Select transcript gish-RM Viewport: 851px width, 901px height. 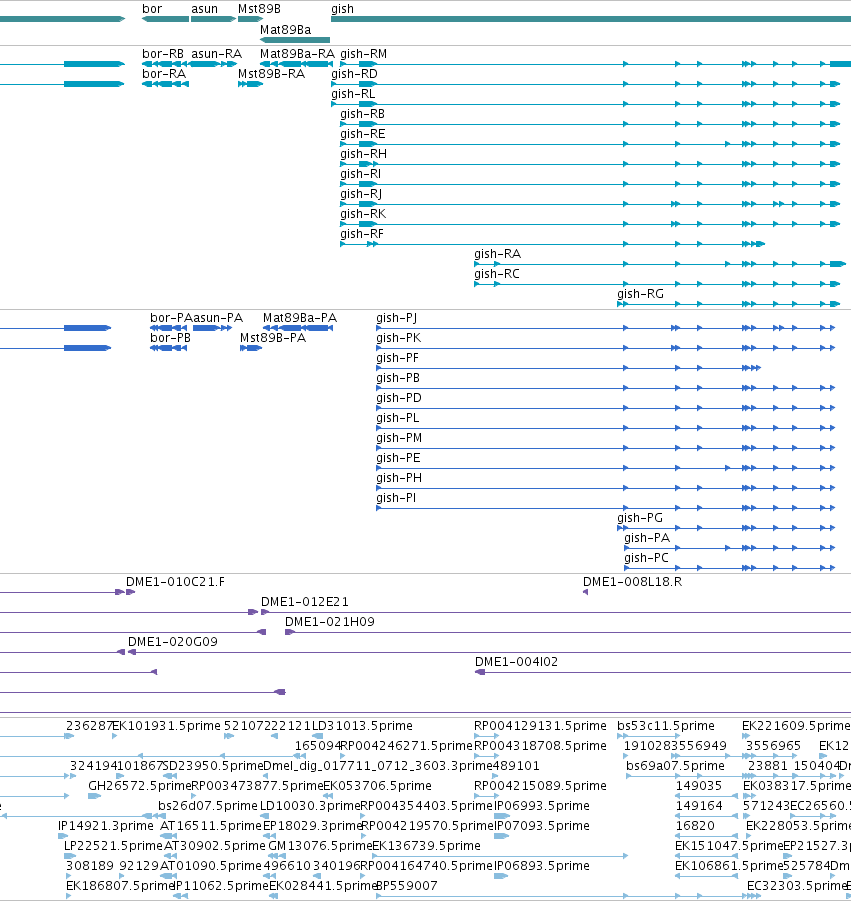[x=364, y=54]
